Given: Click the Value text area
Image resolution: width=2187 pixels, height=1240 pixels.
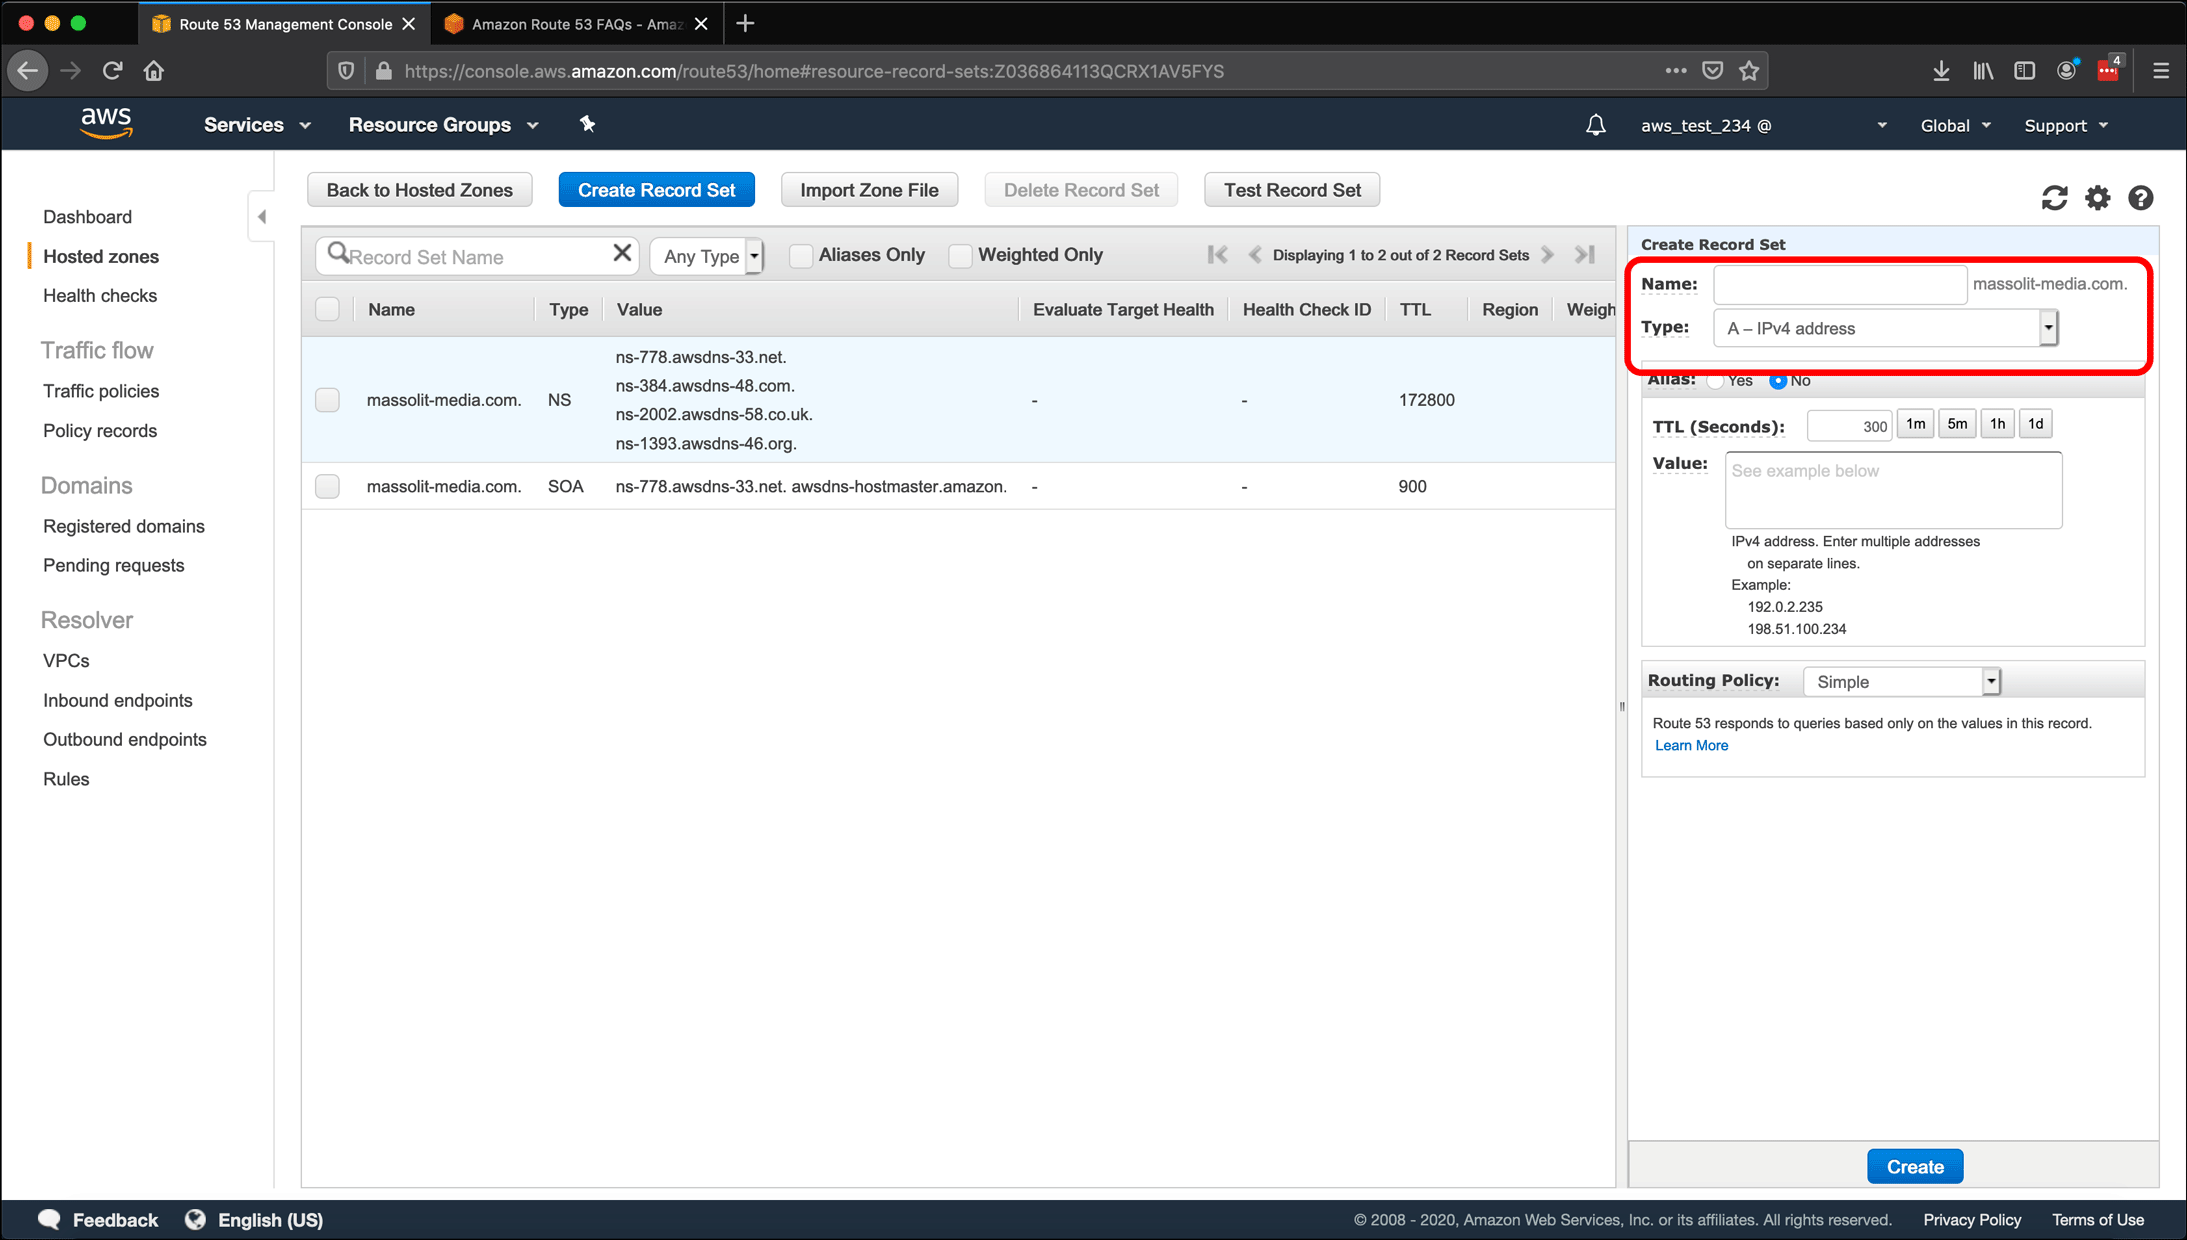Looking at the screenshot, I should (1893, 490).
